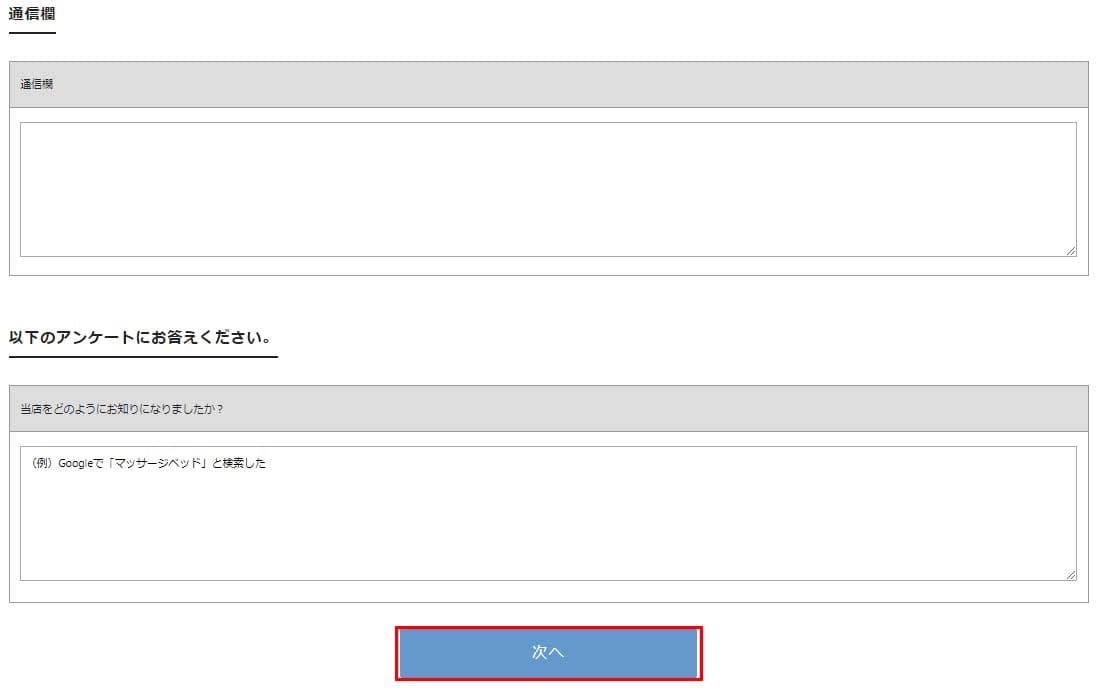Click the underline beneath 通信欄 heading
The image size is (1101, 689).
(x=32, y=33)
